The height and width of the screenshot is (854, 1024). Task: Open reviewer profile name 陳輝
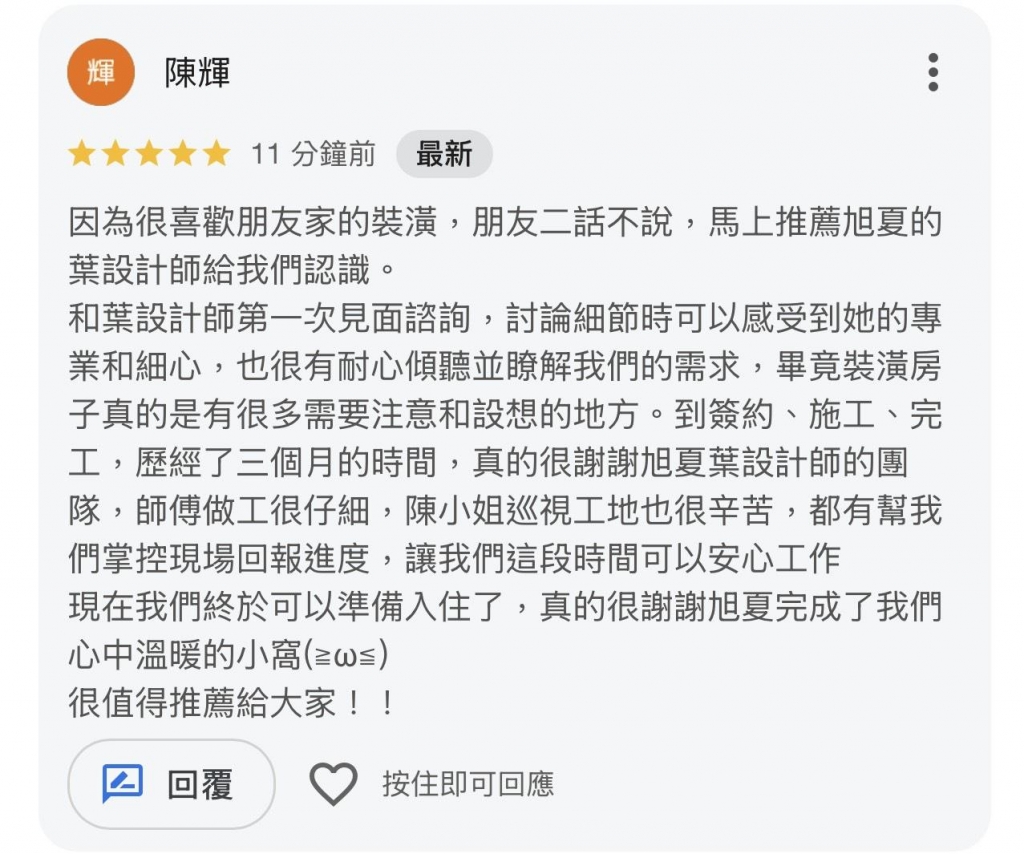coord(197,73)
